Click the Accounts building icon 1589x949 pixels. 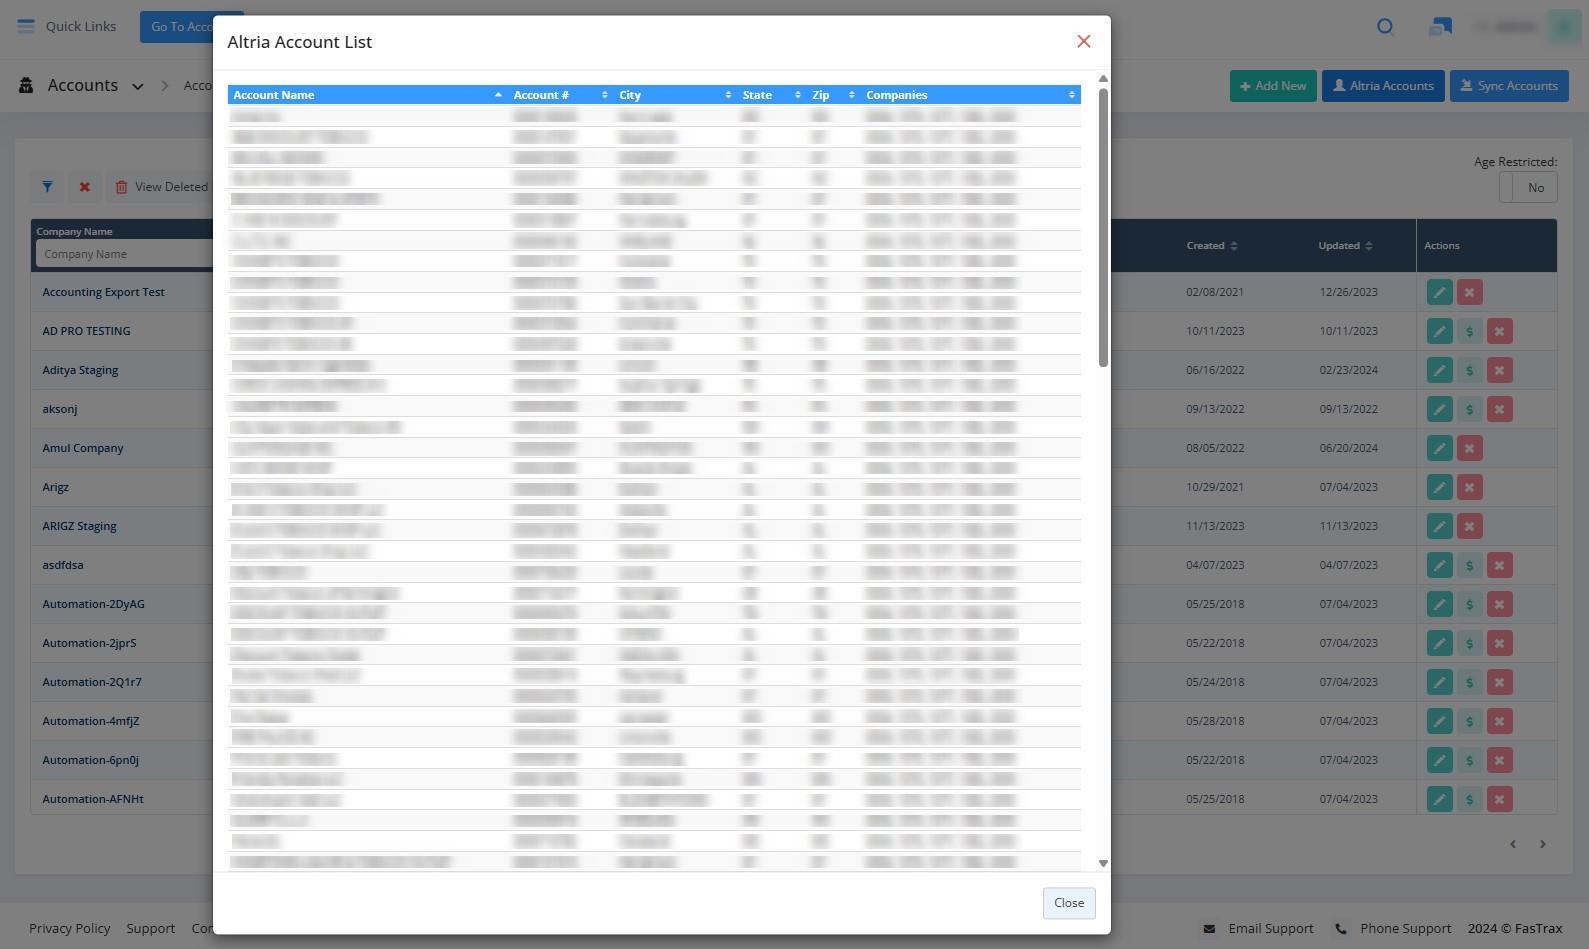point(26,85)
